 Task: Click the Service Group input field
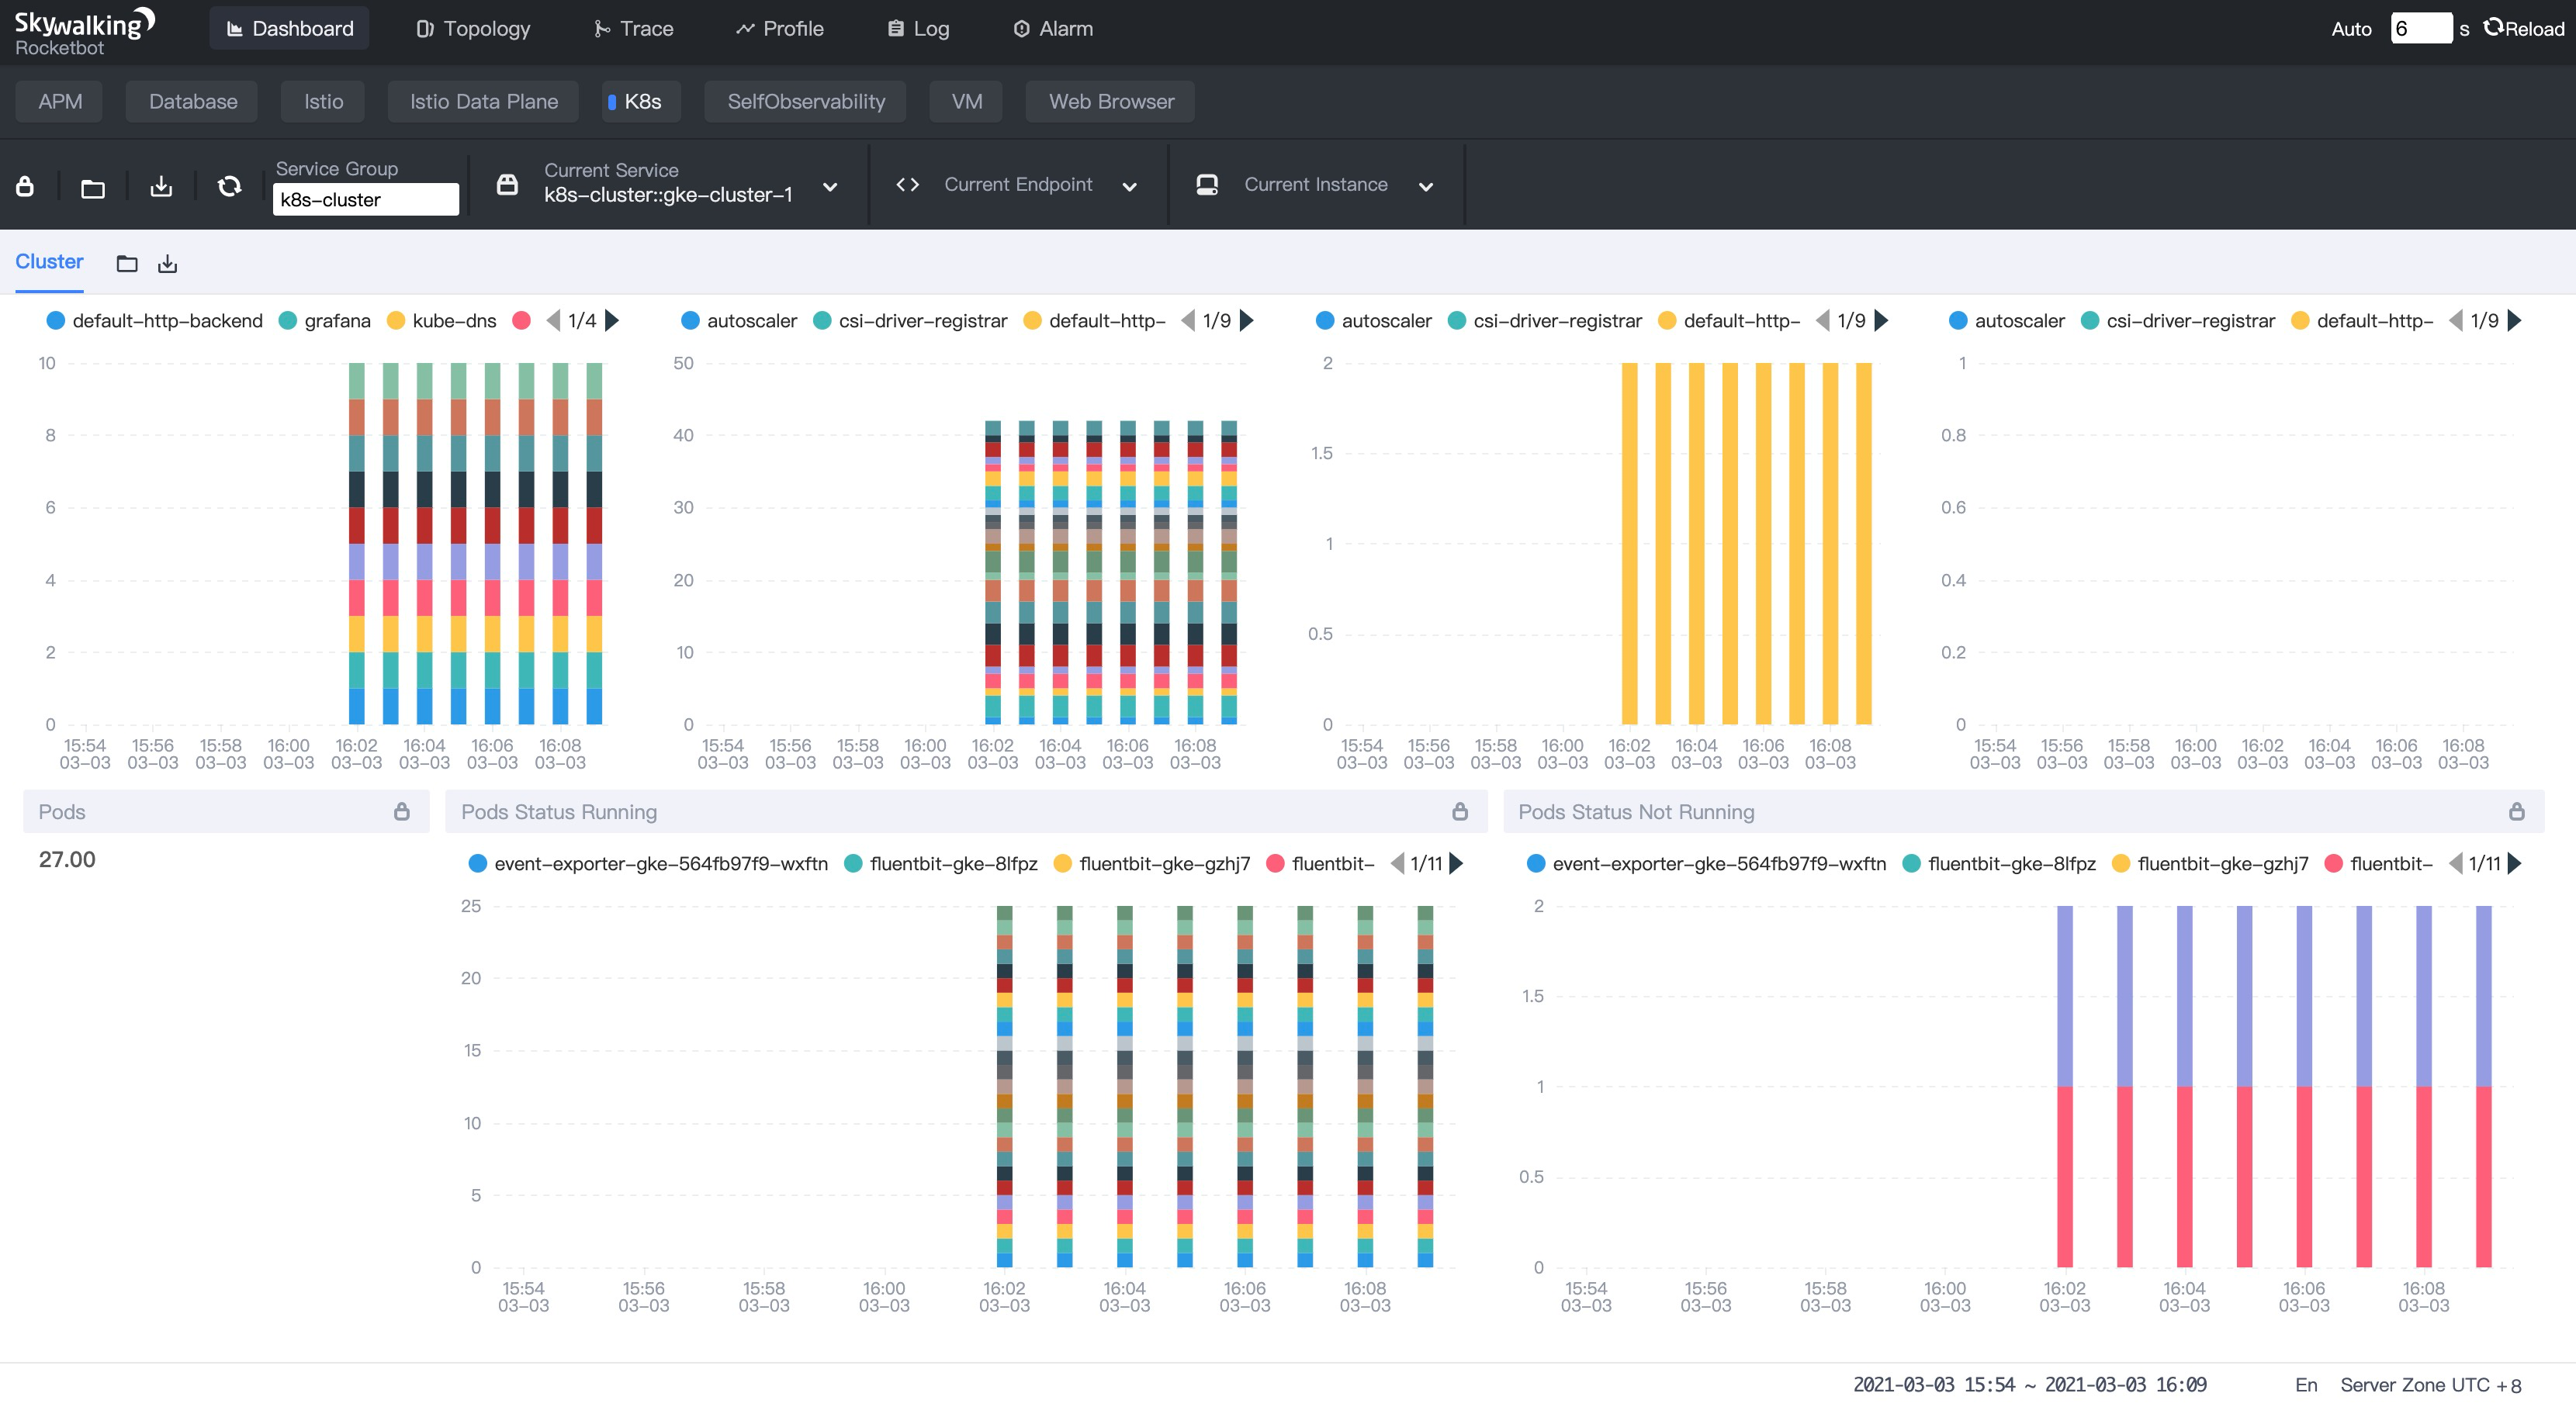tap(365, 199)
